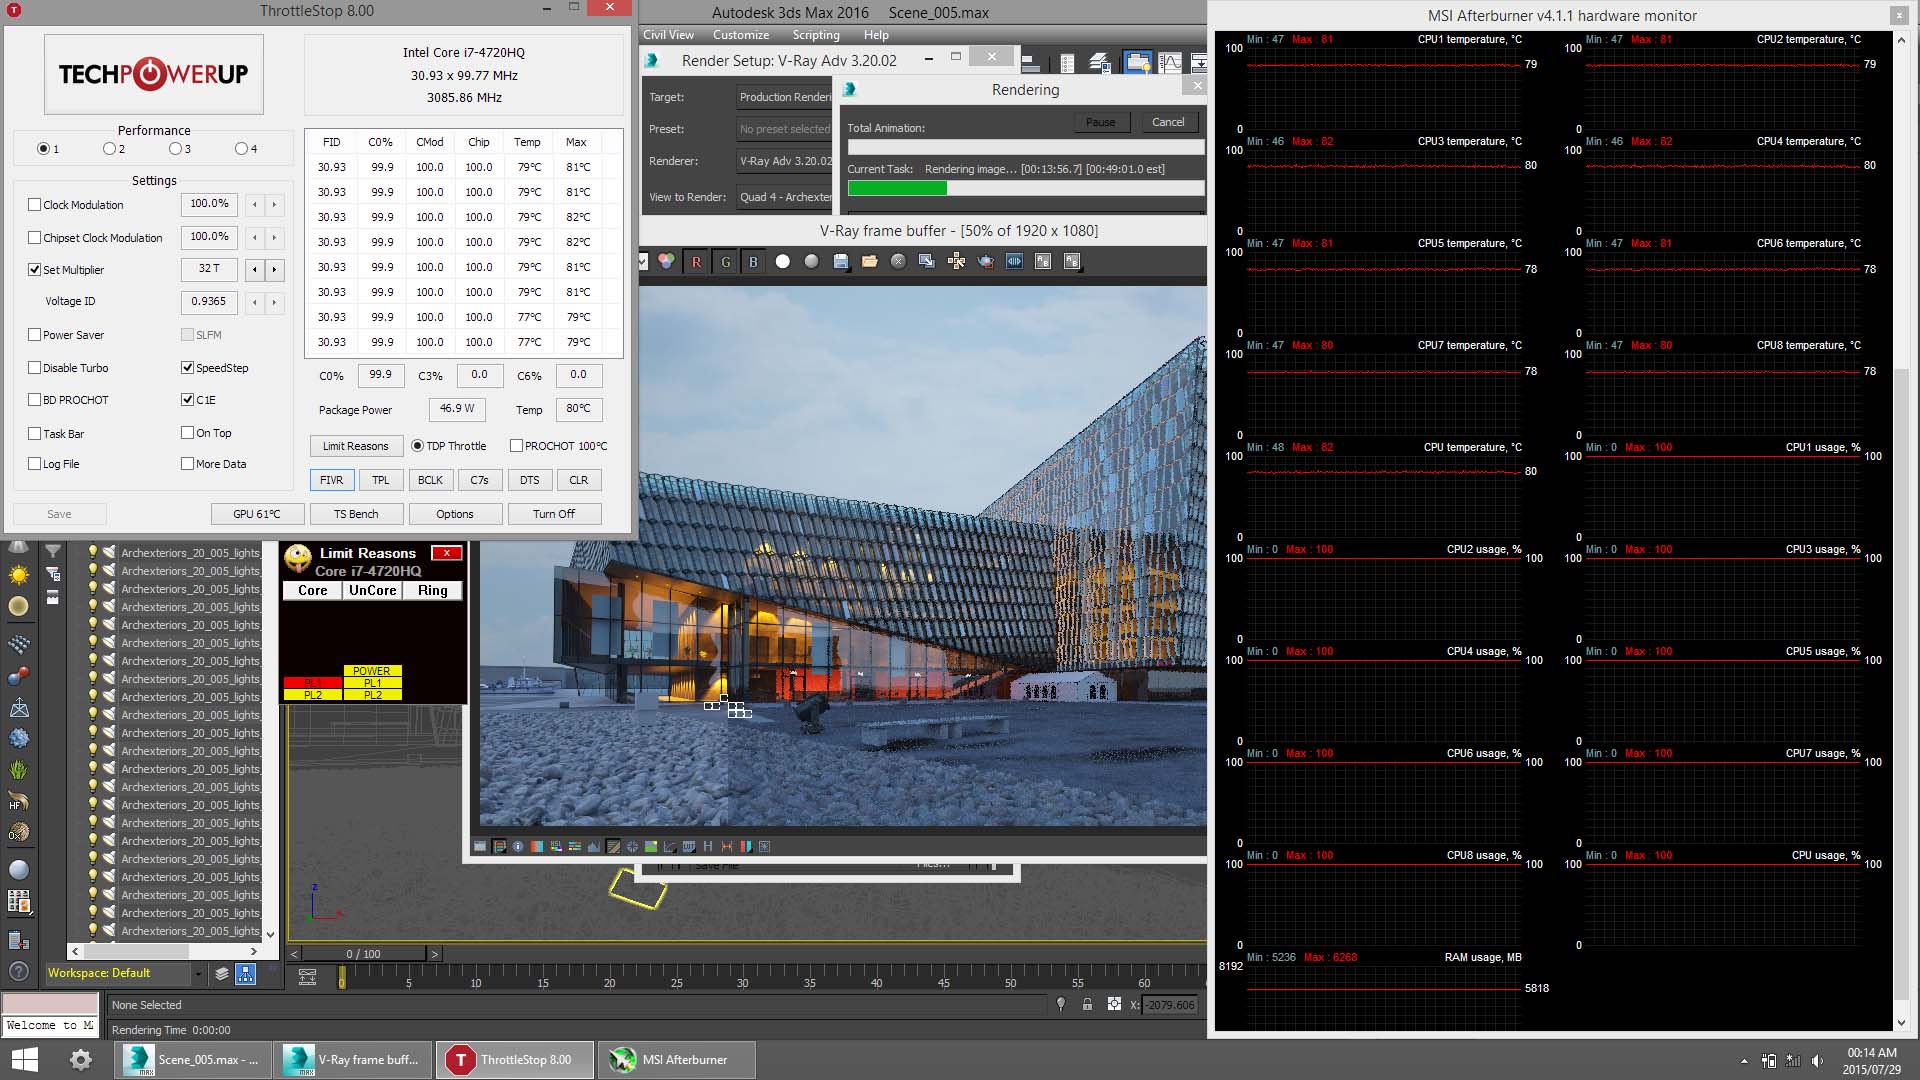Toggle monochromatic mode gray circle
The width and height of the screenshot is (1920, 1080).
pyautogui.click(x=812, y=262)
